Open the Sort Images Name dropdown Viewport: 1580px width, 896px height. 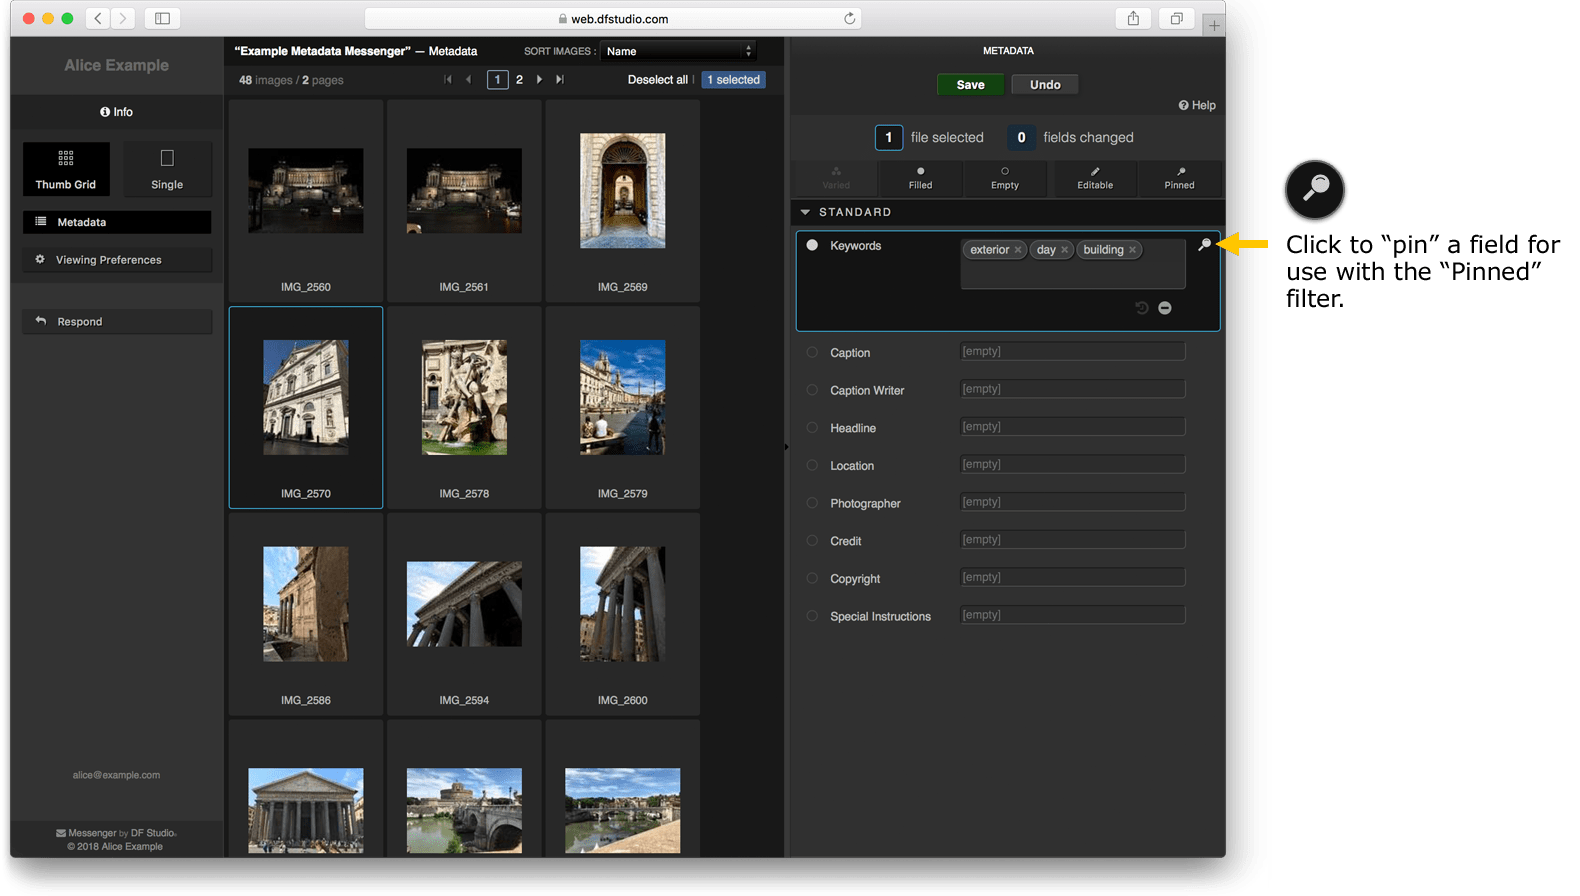point(678,51)
